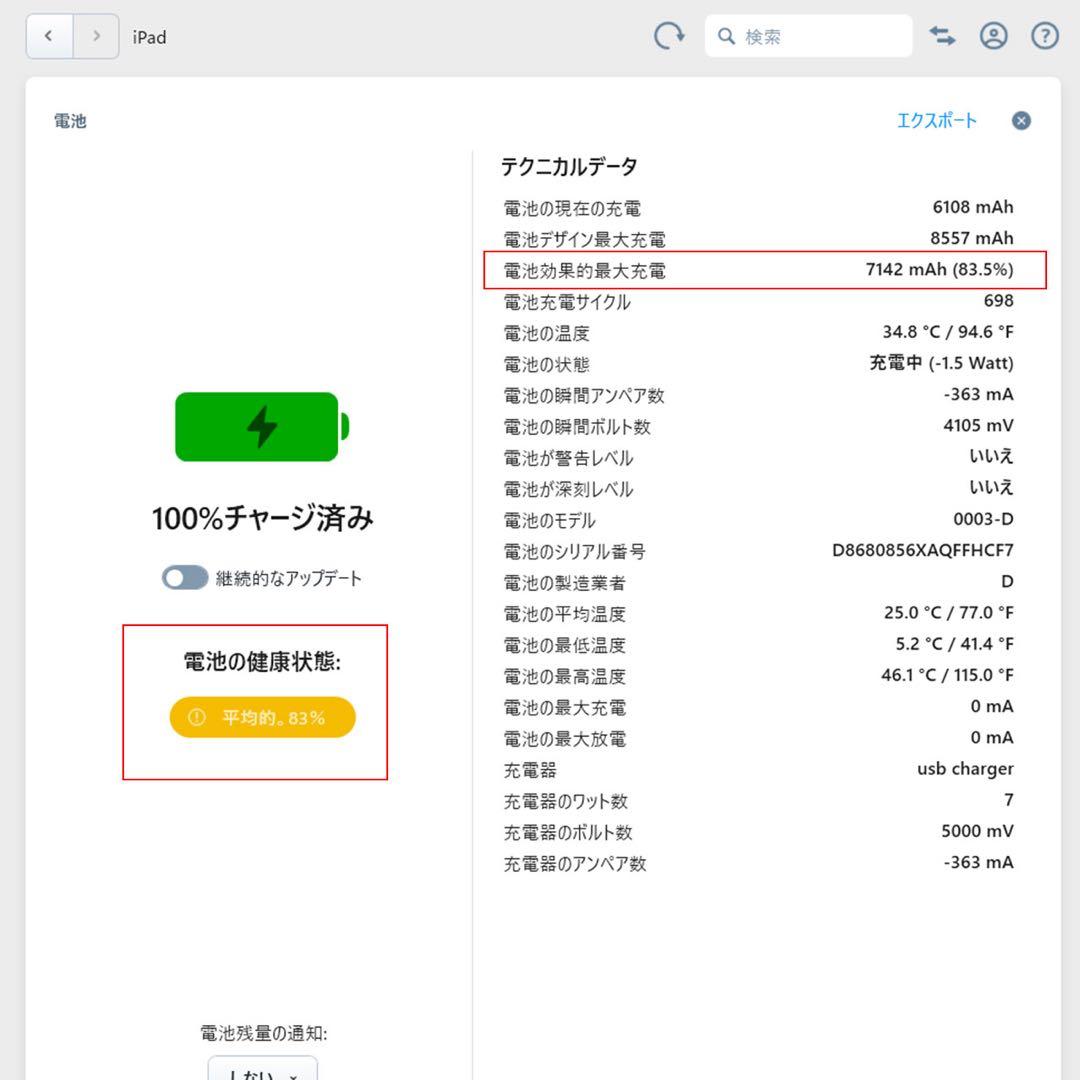The image size is (1080, 1080).
Task: Enable the 継続的なアップデート toggle
Action: point(184,577)
